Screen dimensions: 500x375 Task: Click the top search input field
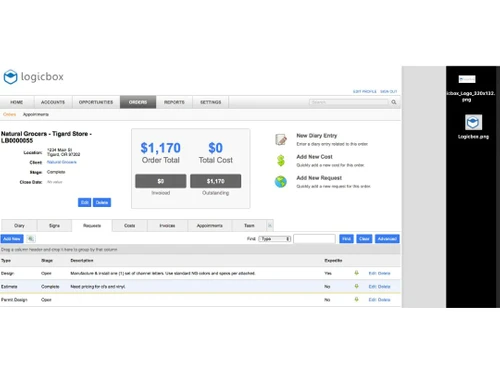click(349, 102)
